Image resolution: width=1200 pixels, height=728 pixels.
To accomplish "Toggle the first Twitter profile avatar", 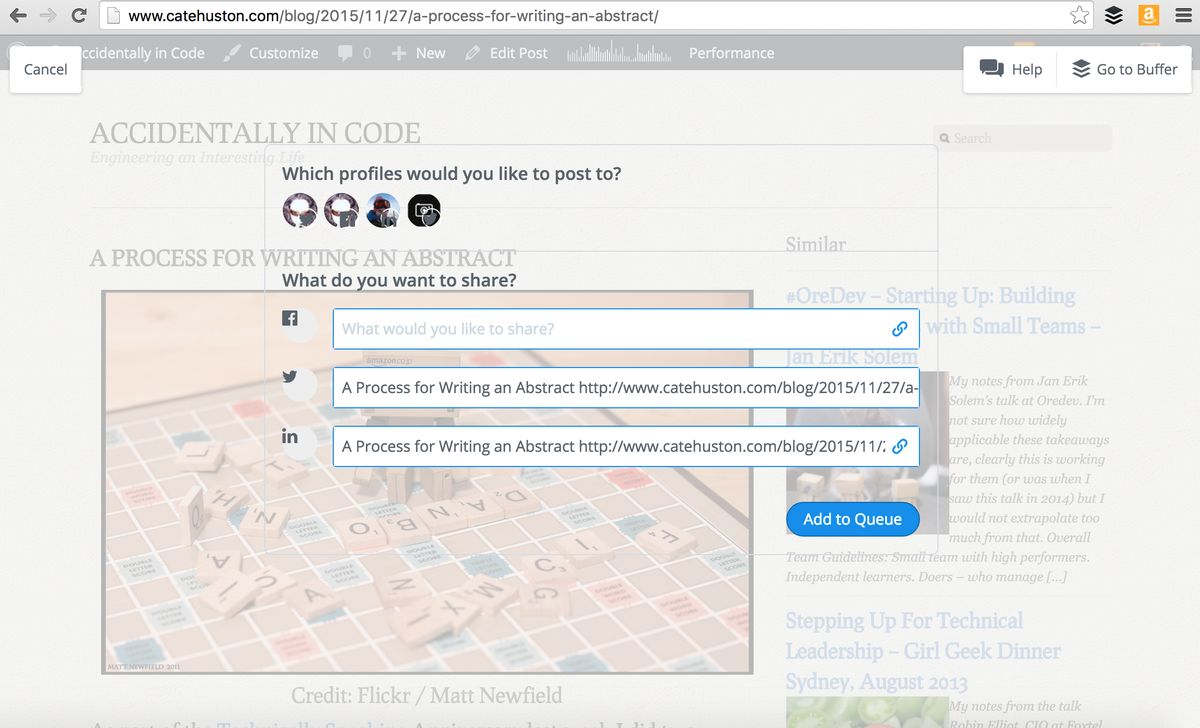I will [300, 210].
